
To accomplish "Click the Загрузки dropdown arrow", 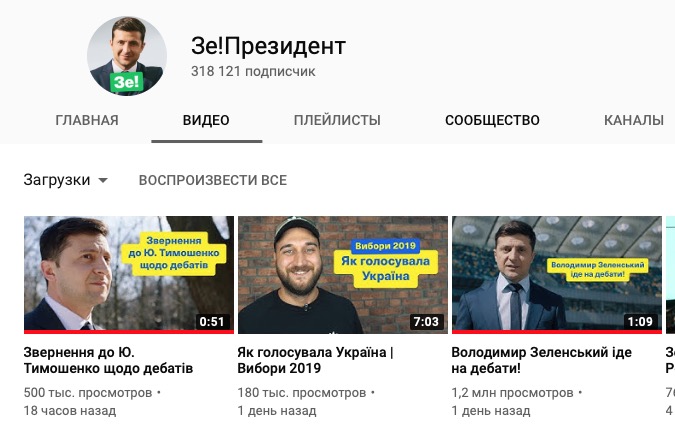I will (x=103, y=180).
